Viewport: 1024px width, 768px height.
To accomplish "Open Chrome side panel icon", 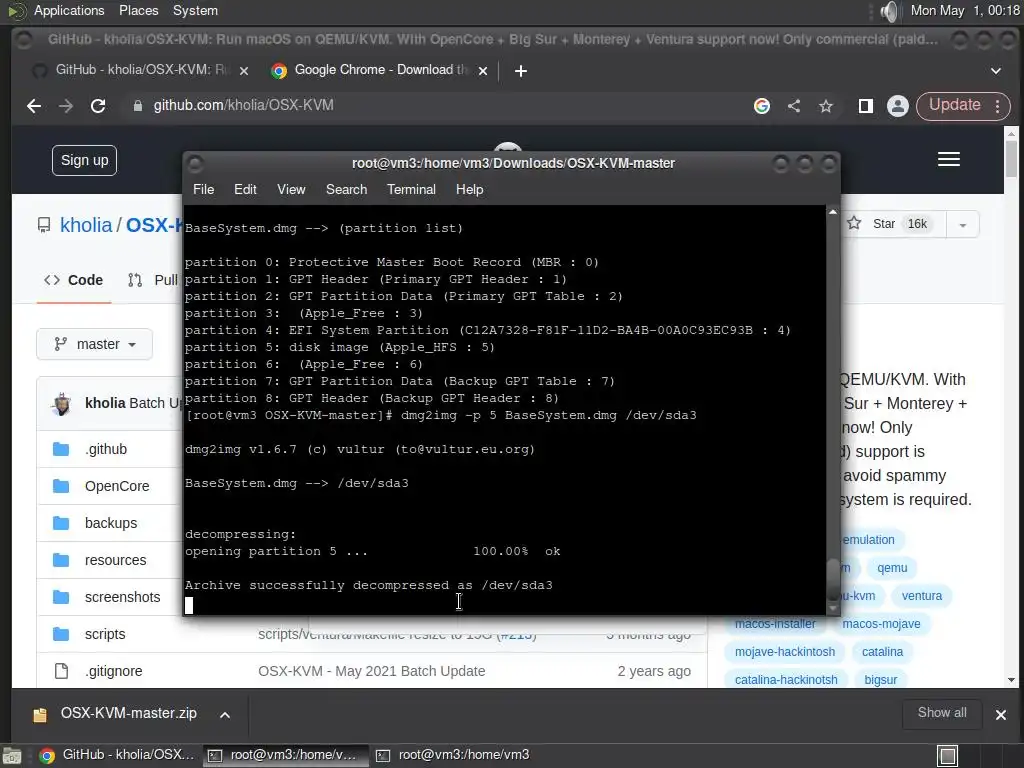I will (865, 106).
